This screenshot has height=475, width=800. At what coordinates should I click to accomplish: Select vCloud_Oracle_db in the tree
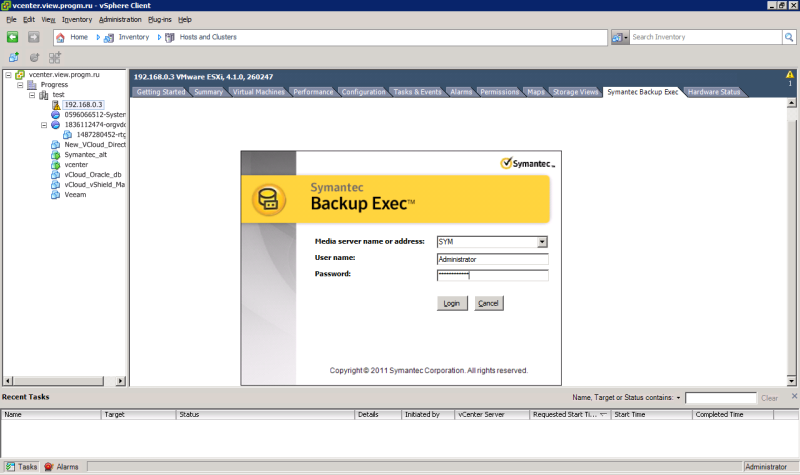[92, 174]
